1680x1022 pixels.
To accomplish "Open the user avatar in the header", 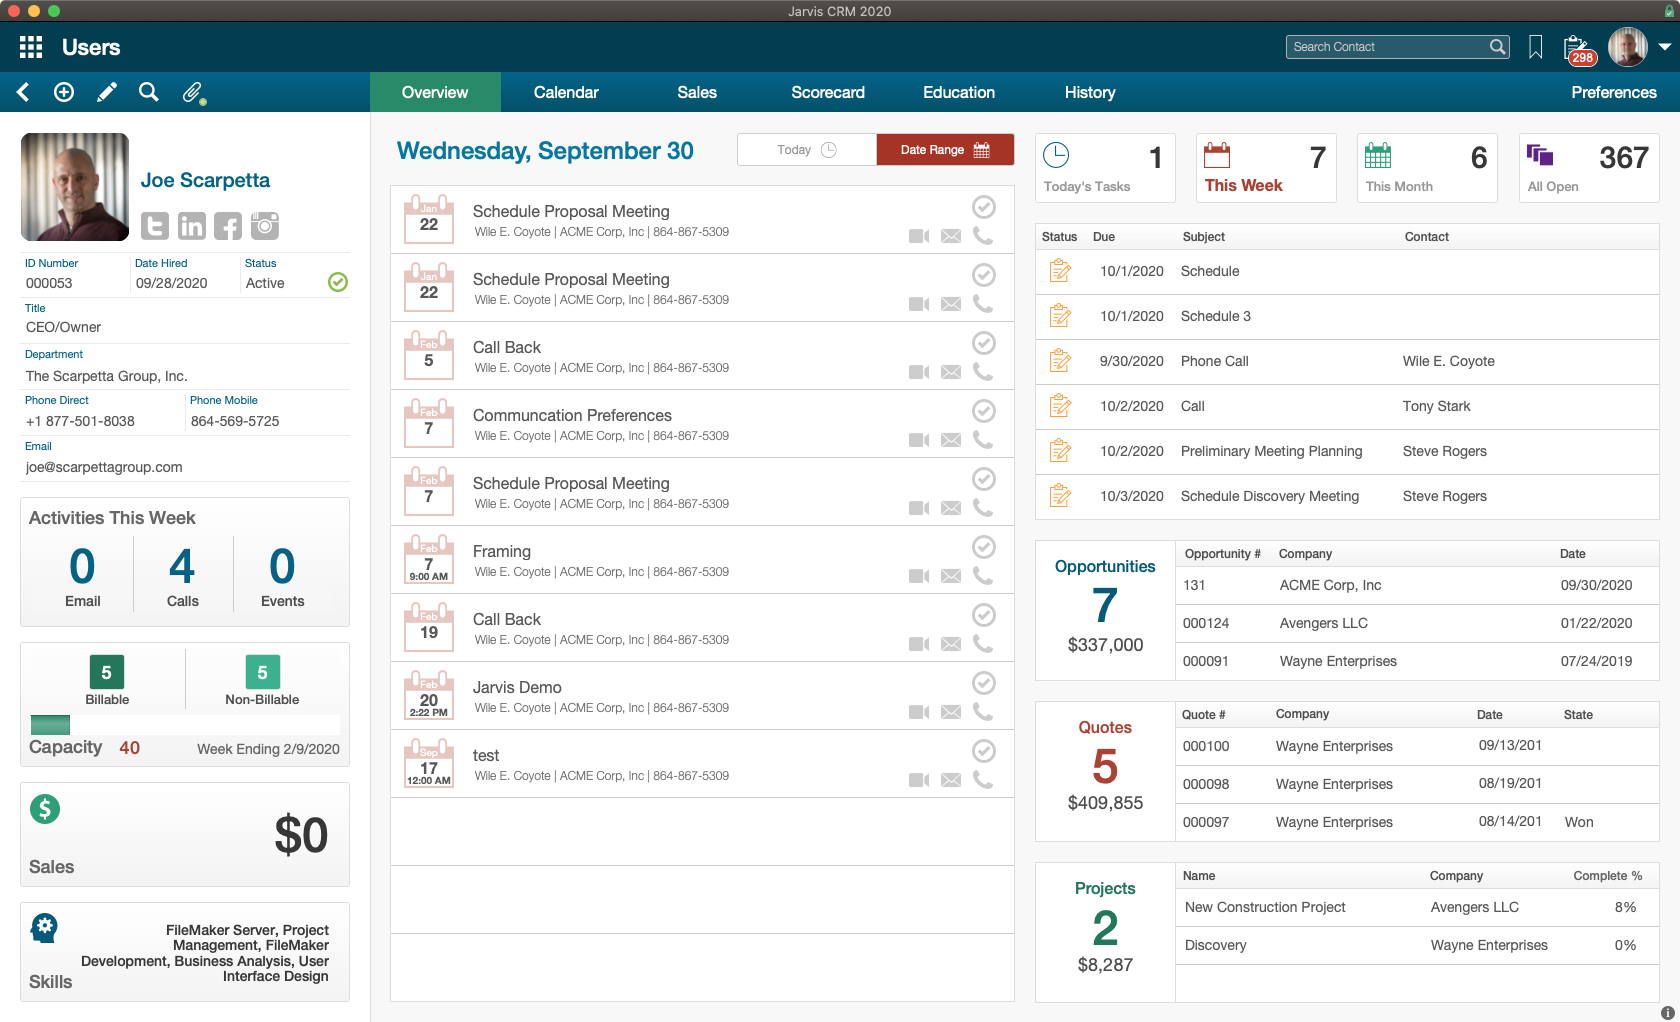I will tap(1628, 47).
